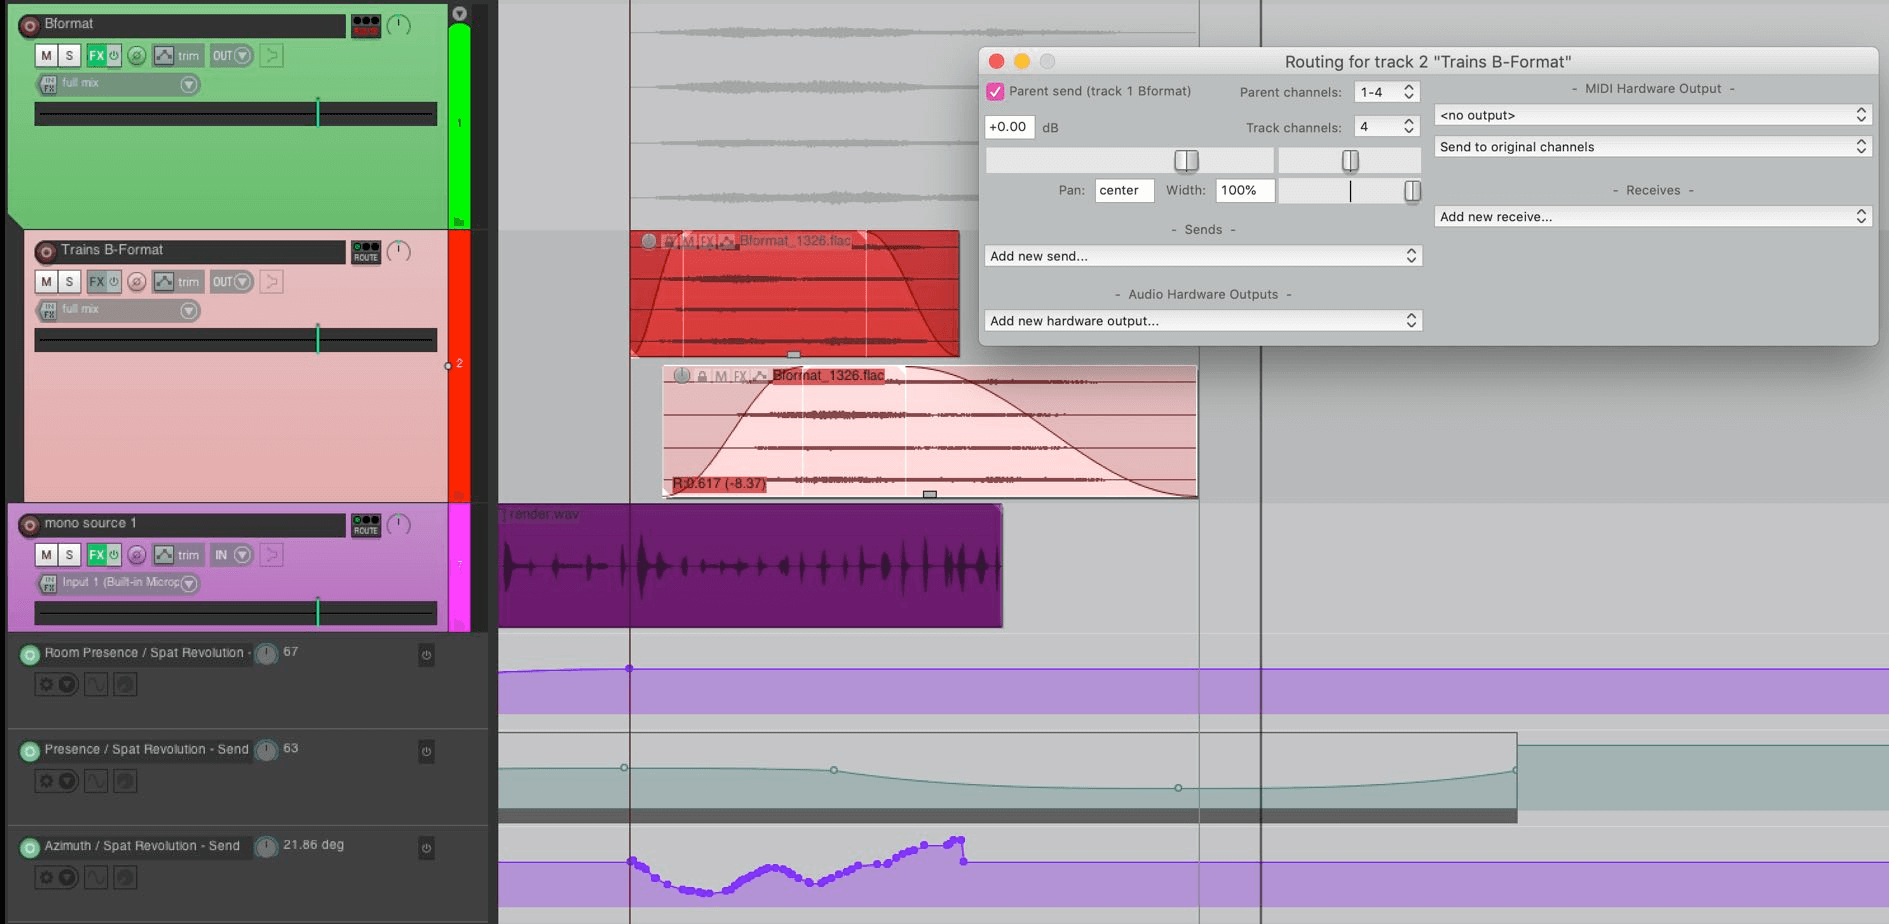Viewport: 1889px width, 924px height.
Task: Open OUT monitoring menu on Bformat track
Action: point(231,56)
